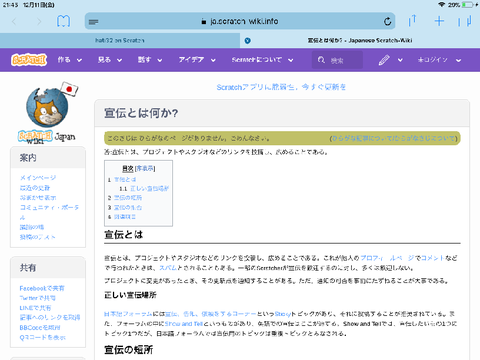Expand the アイデア dropdown menu
Image resolution: width=480 pixels, height=360 pixels.
click(197, 60)
